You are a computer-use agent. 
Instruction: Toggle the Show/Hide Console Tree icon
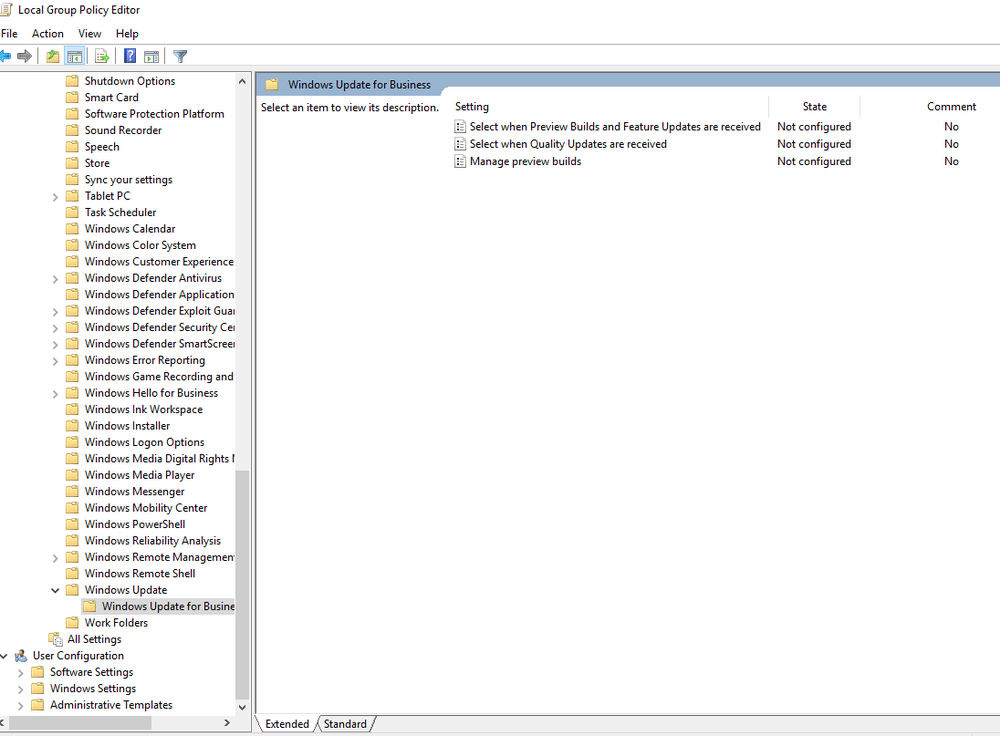point(75,56)
